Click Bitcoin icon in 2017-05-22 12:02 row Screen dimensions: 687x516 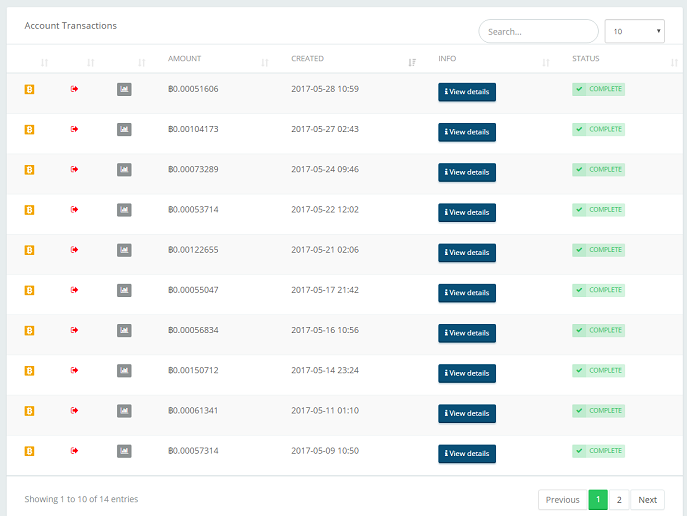29,210
